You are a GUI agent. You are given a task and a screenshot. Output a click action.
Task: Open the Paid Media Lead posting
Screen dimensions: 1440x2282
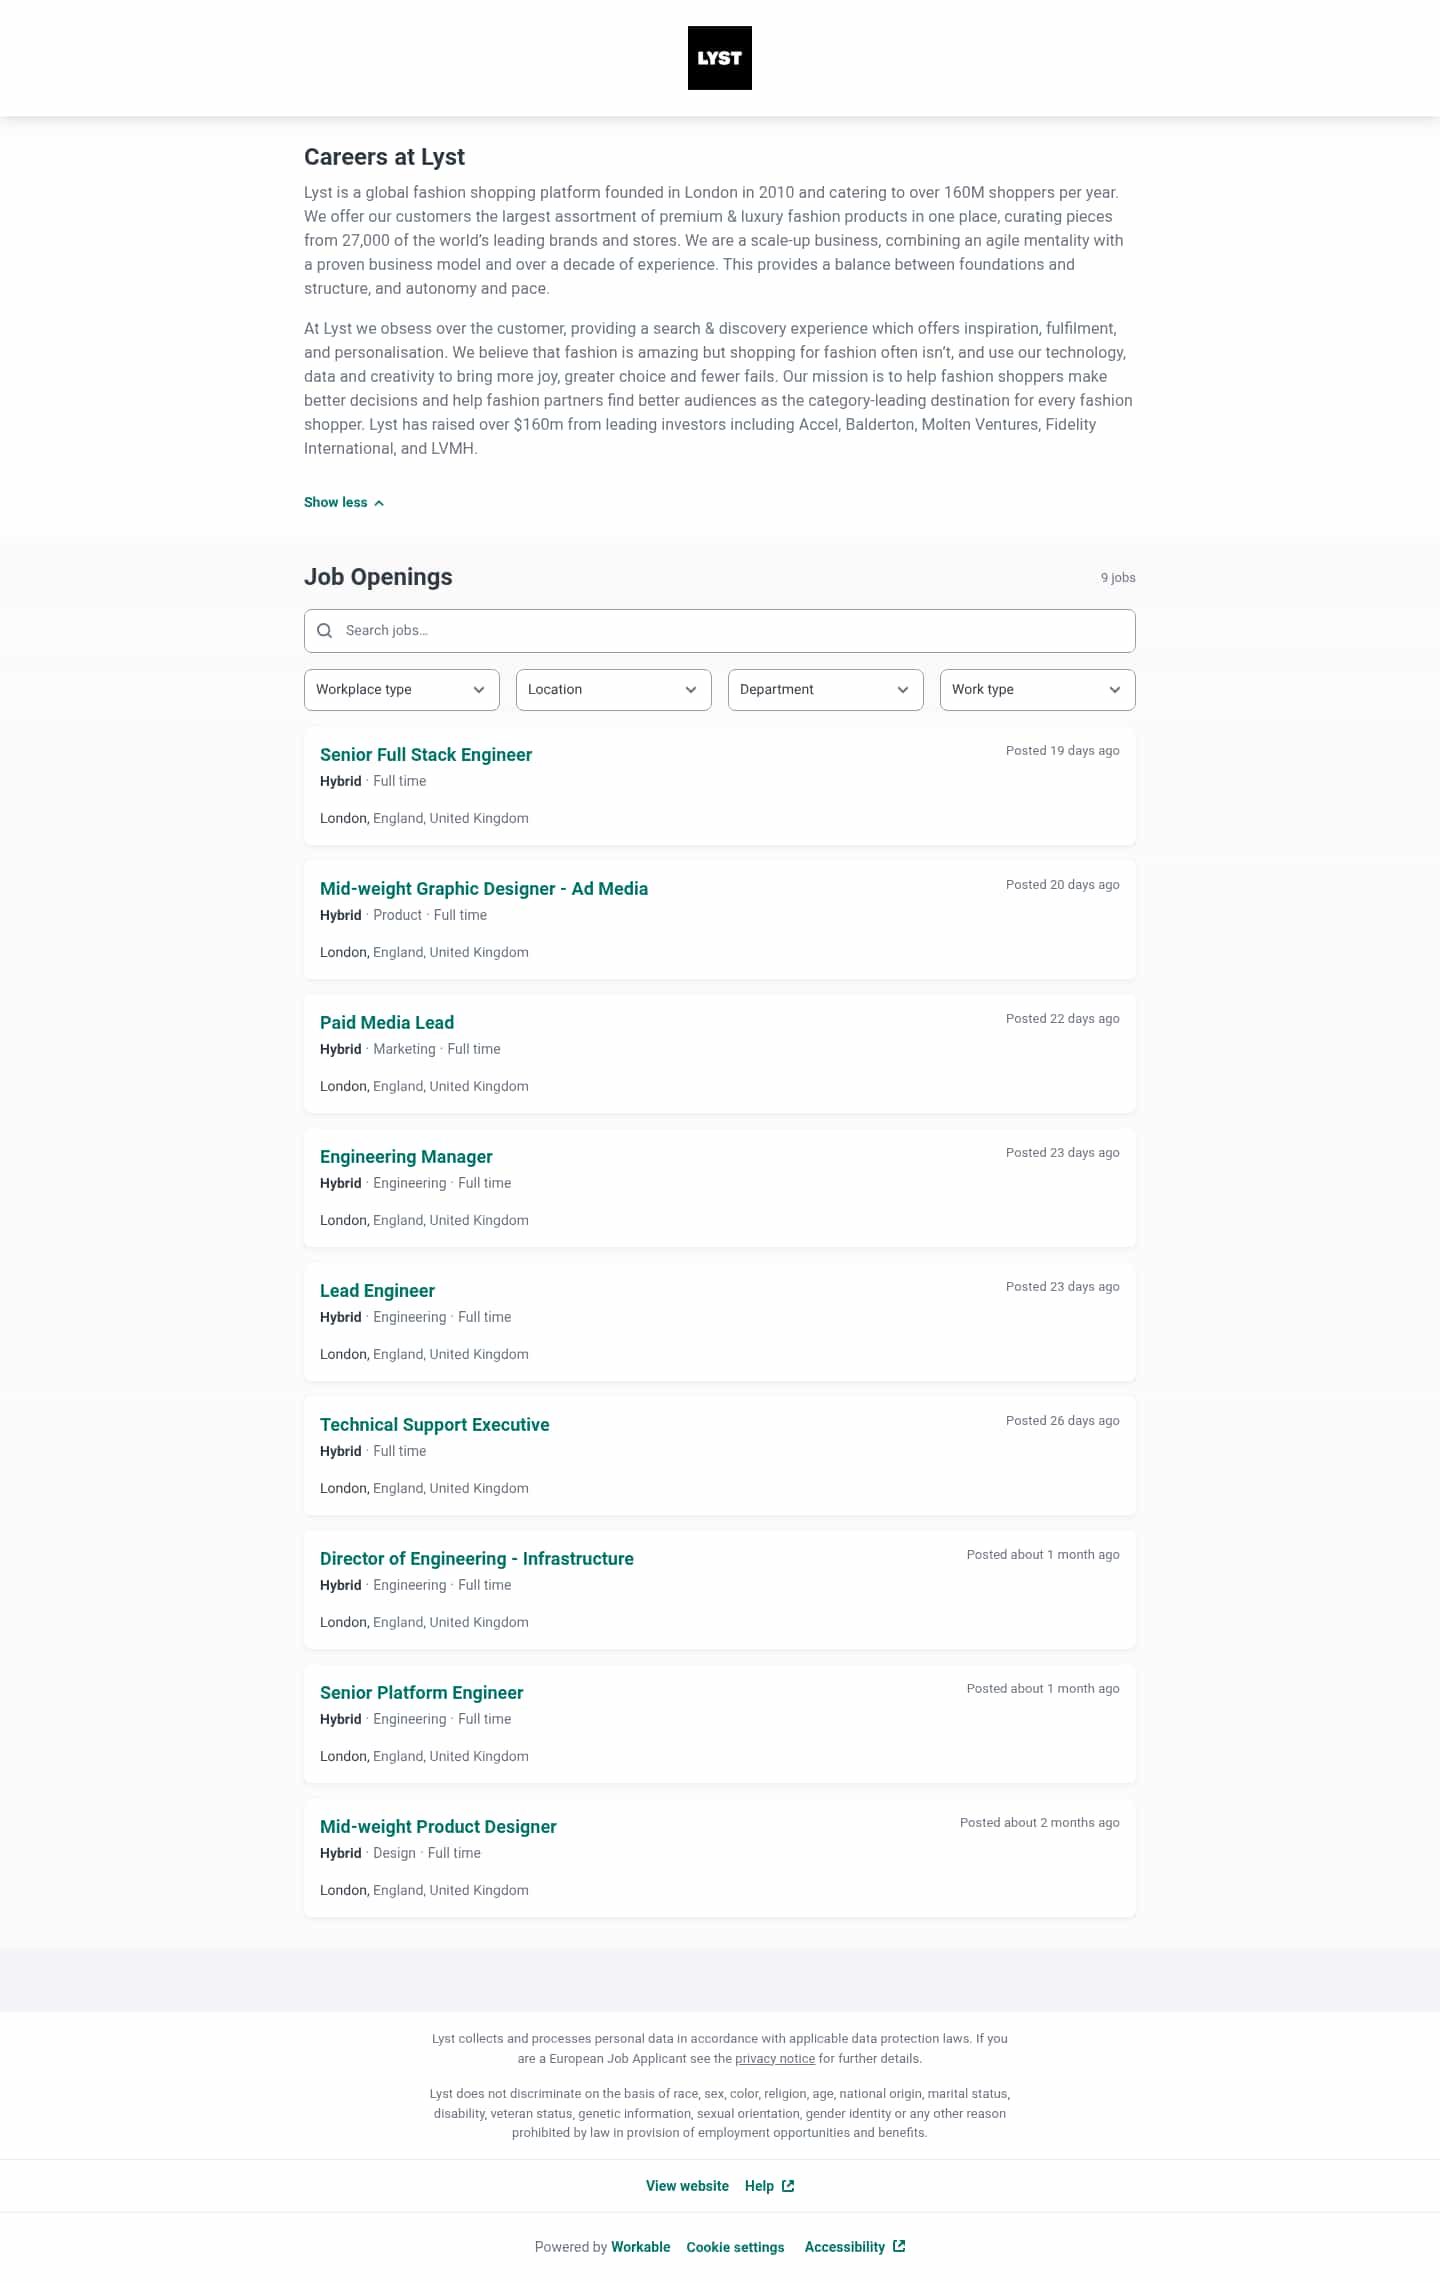[387, 1023]
